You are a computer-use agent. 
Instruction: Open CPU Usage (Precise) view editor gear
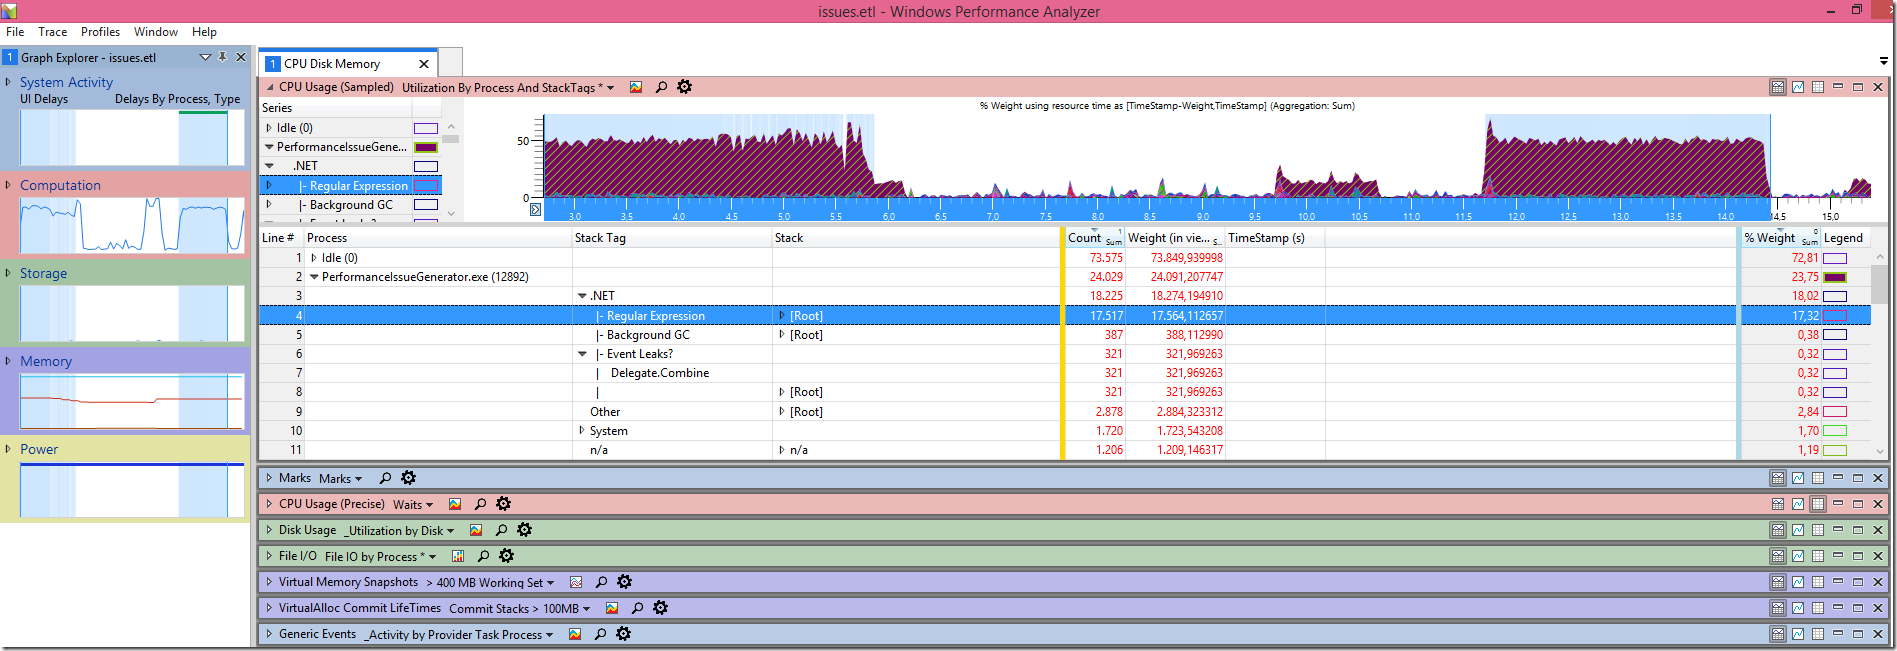[x=503, y=504]
